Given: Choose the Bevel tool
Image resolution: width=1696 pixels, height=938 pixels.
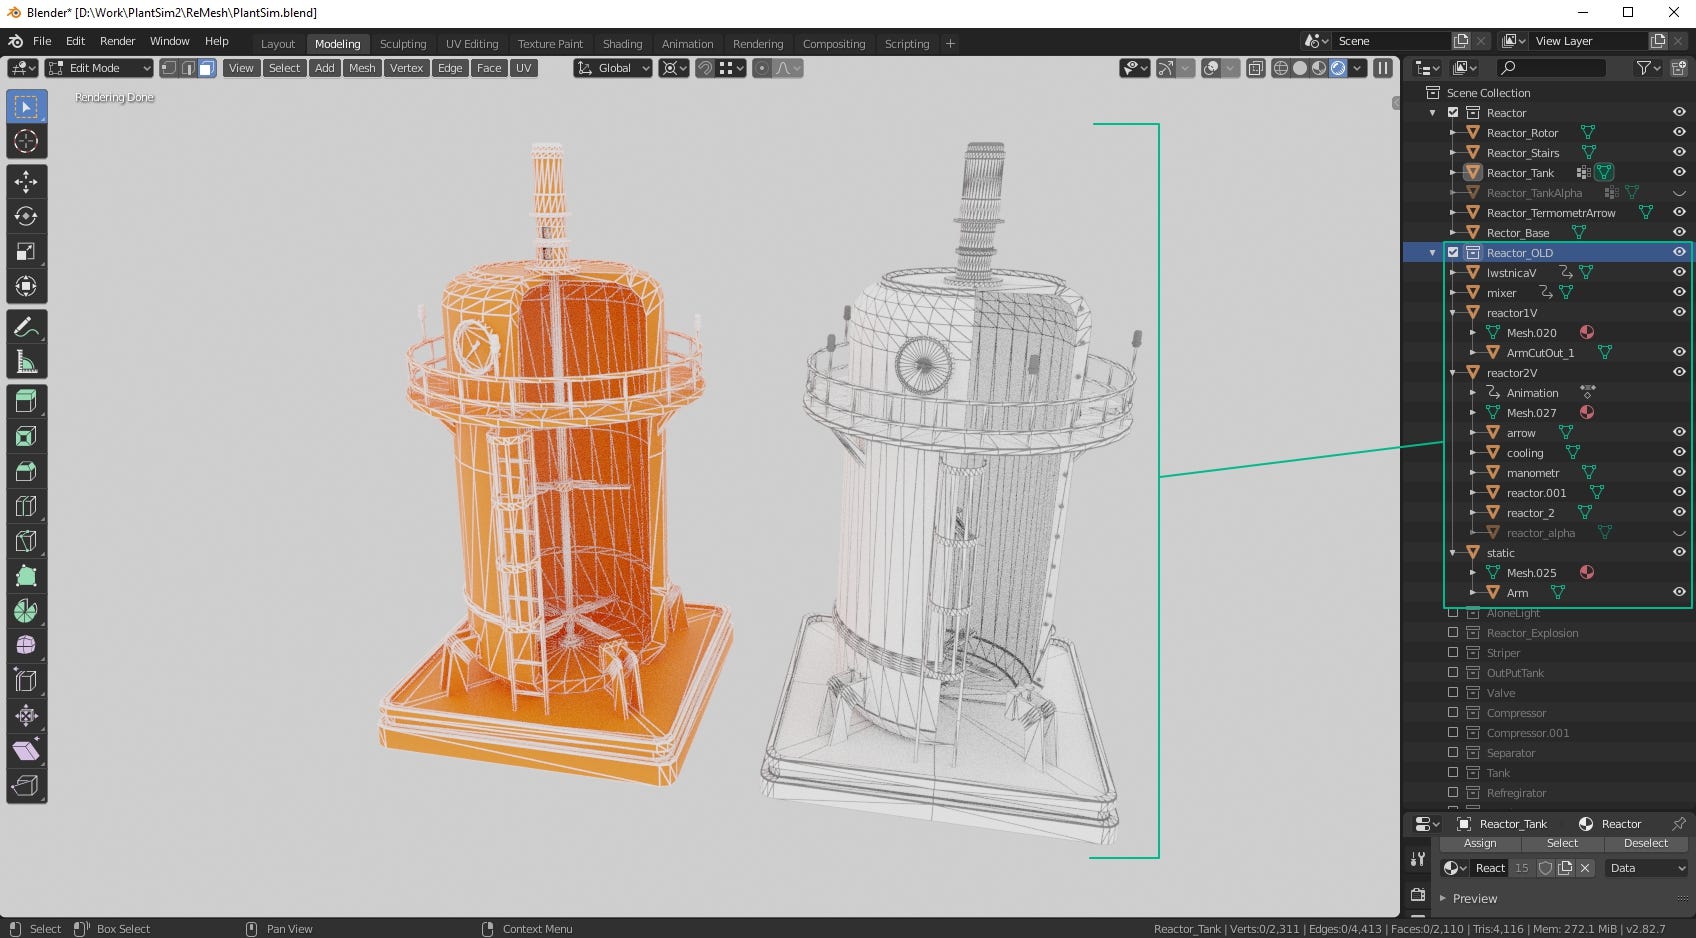Looking at the screenshot, I should 26,471.
